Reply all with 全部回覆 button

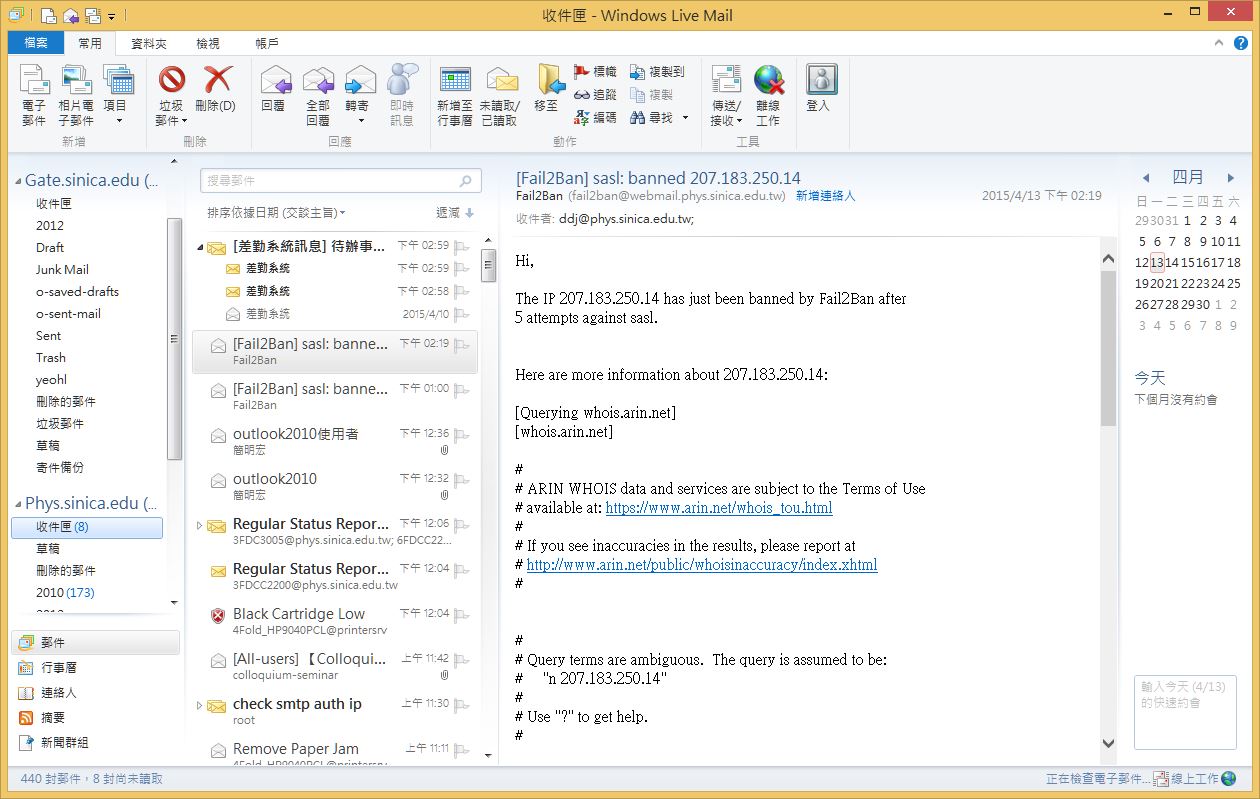(317, 95)
